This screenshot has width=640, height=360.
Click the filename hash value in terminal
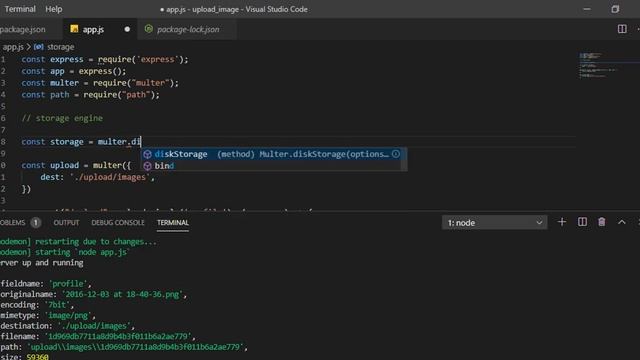(x=118, y=337)
